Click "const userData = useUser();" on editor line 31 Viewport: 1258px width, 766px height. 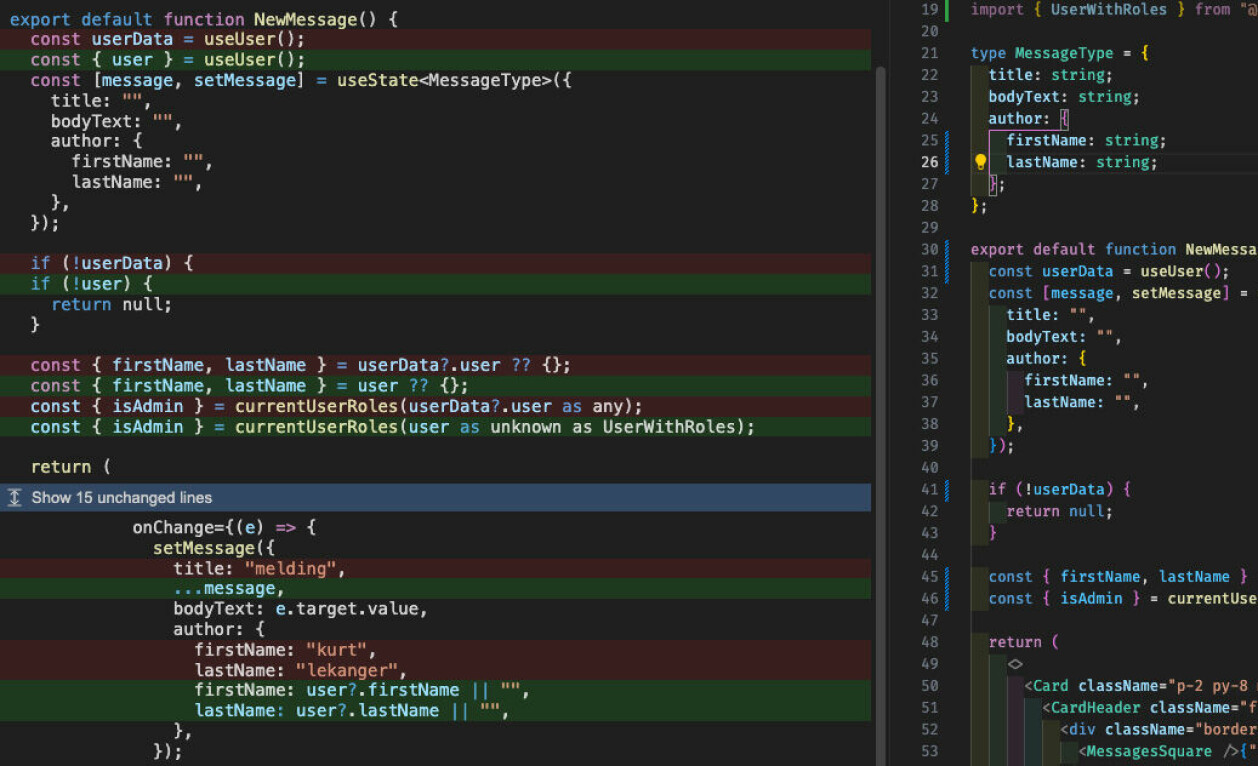1109,271
